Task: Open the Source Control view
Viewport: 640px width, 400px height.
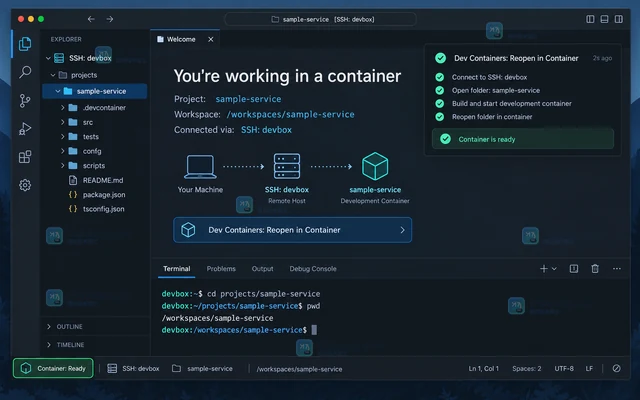Action: 25,100
